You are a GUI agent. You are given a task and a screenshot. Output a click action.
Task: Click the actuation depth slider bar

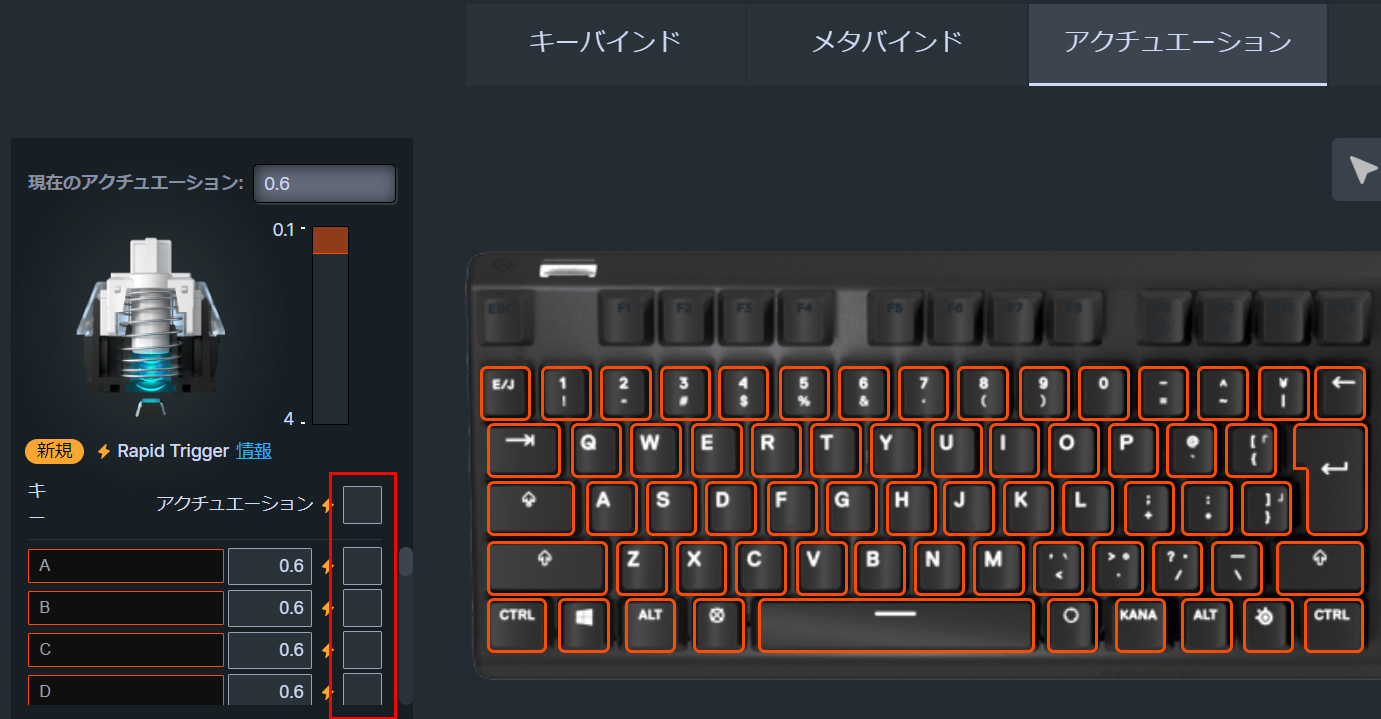coord(330,326)
